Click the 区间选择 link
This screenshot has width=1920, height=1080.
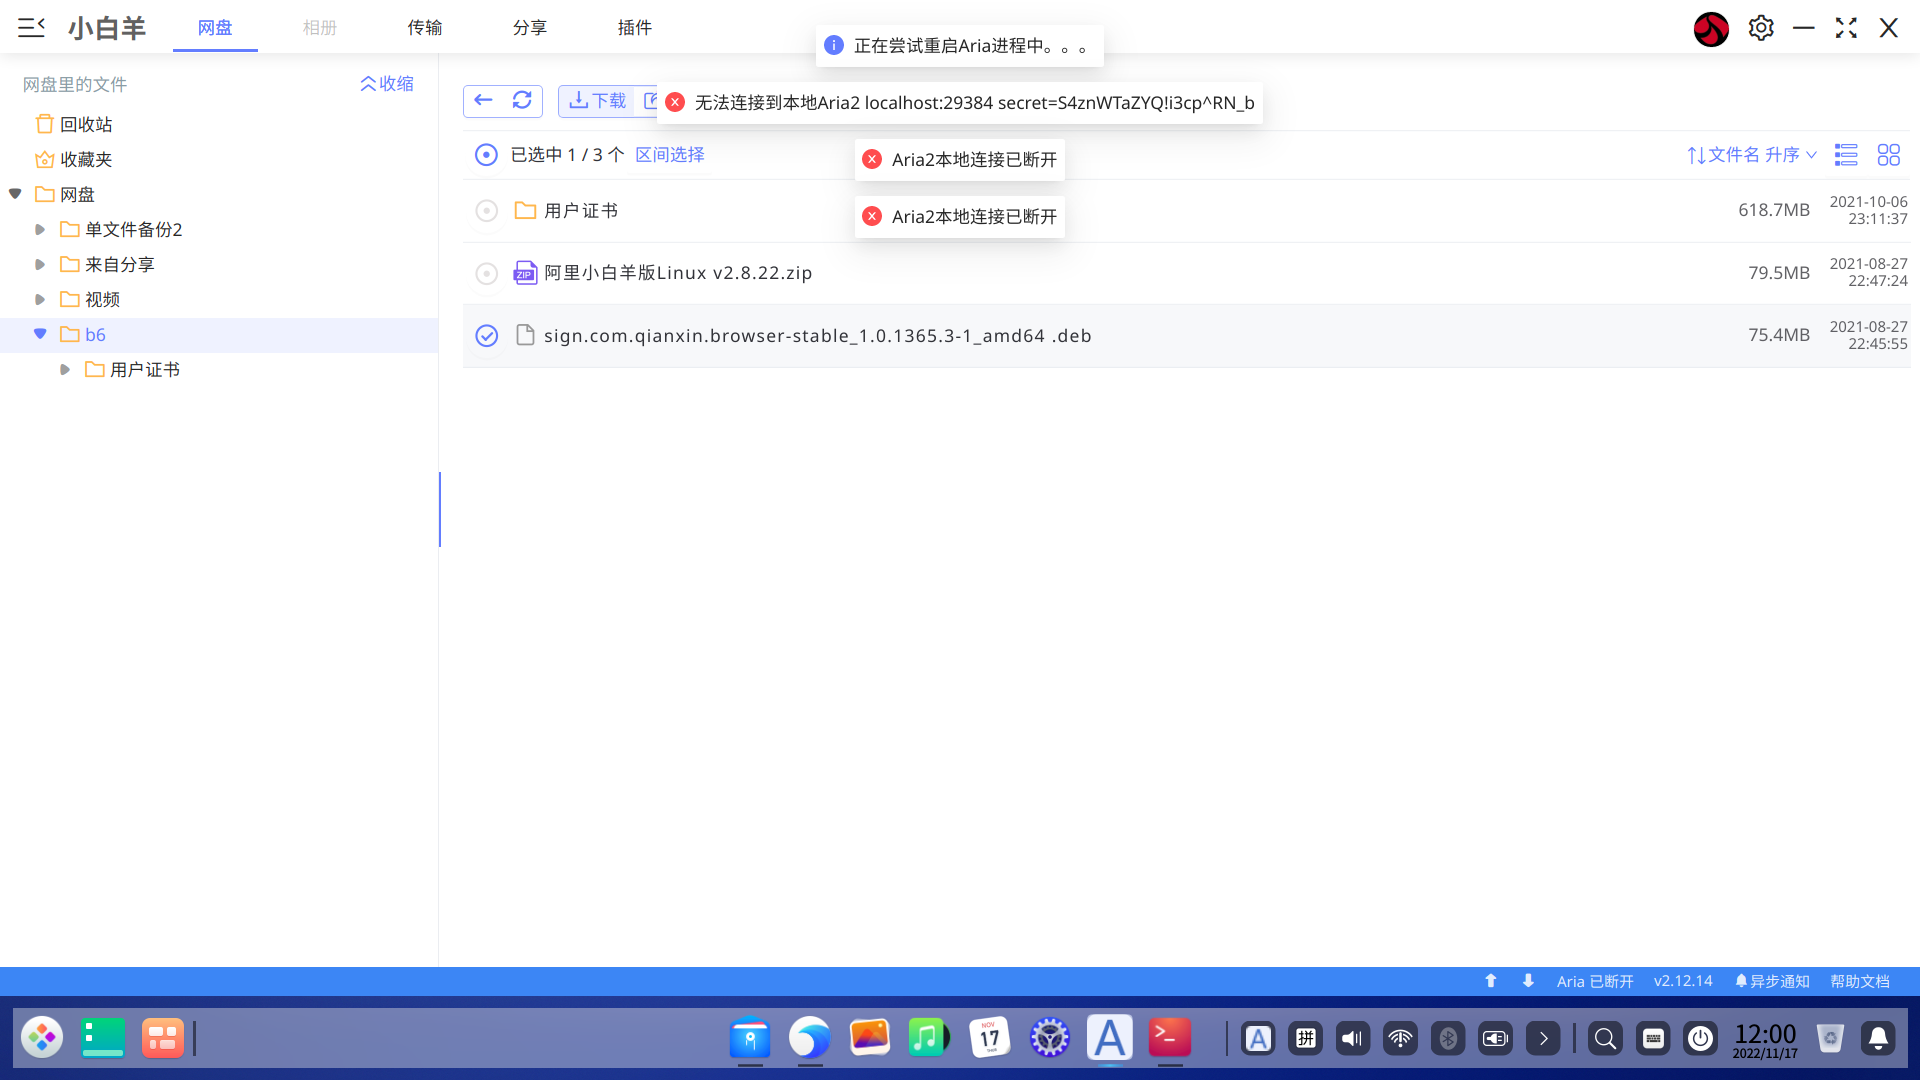(669, 155)
